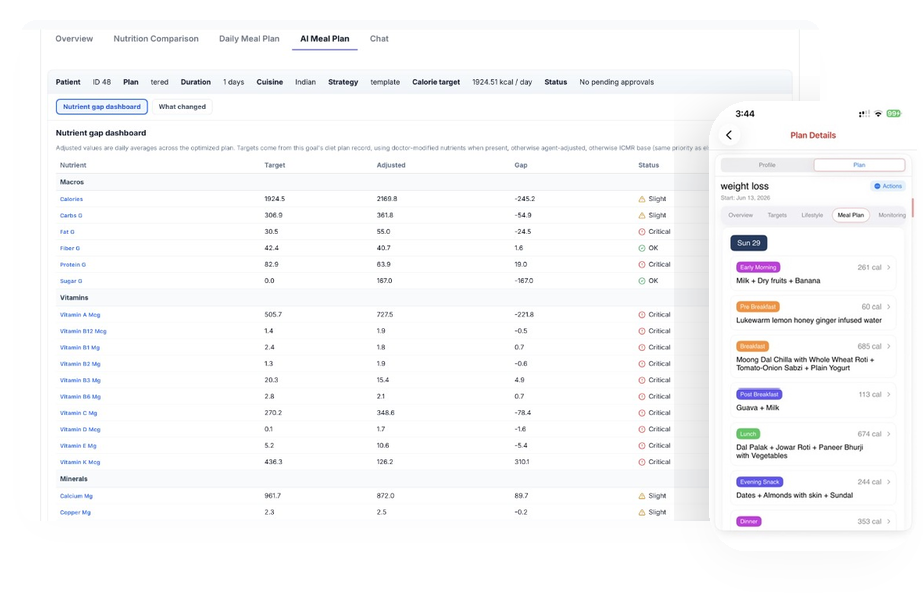Image resolution: width=923 pixels, height=596 pixels.
Task: Expand Evening Snack meal chevron
Action: pos(889,482)
